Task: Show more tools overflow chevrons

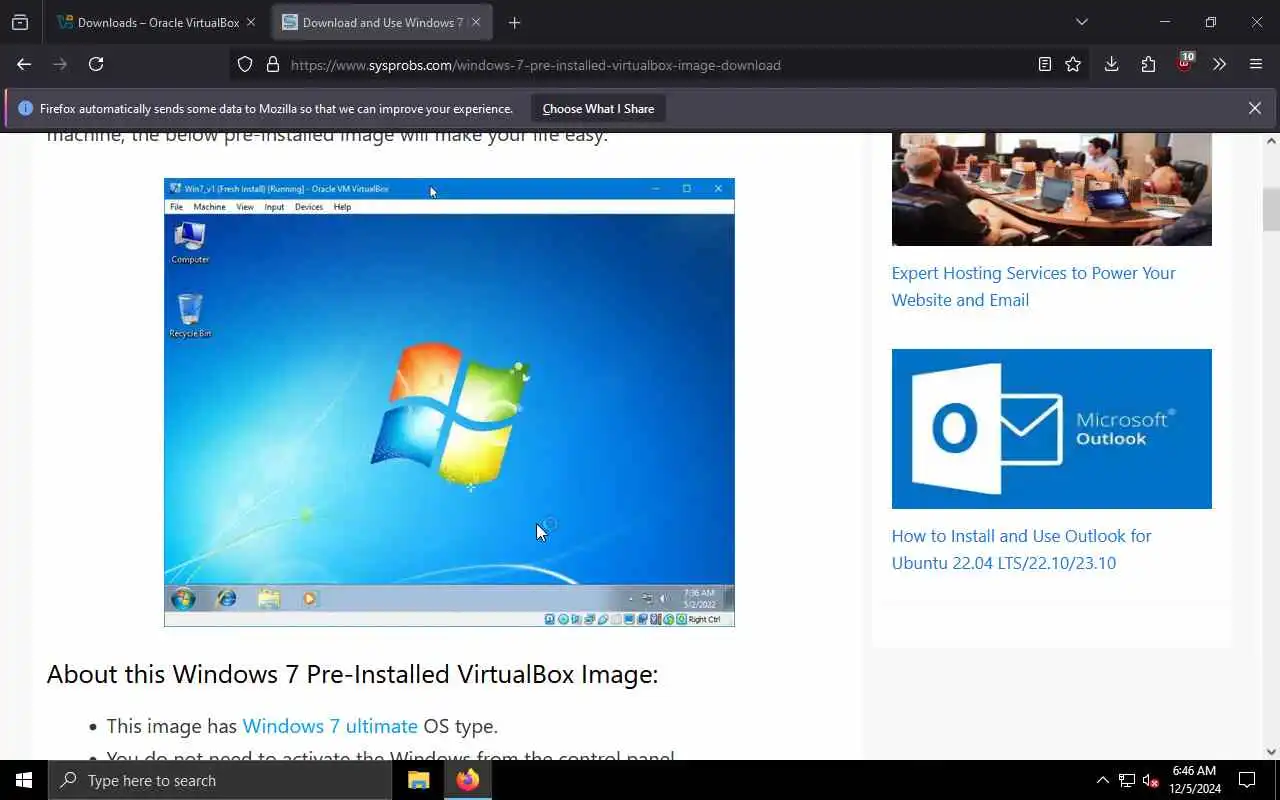Action: 1219,64
